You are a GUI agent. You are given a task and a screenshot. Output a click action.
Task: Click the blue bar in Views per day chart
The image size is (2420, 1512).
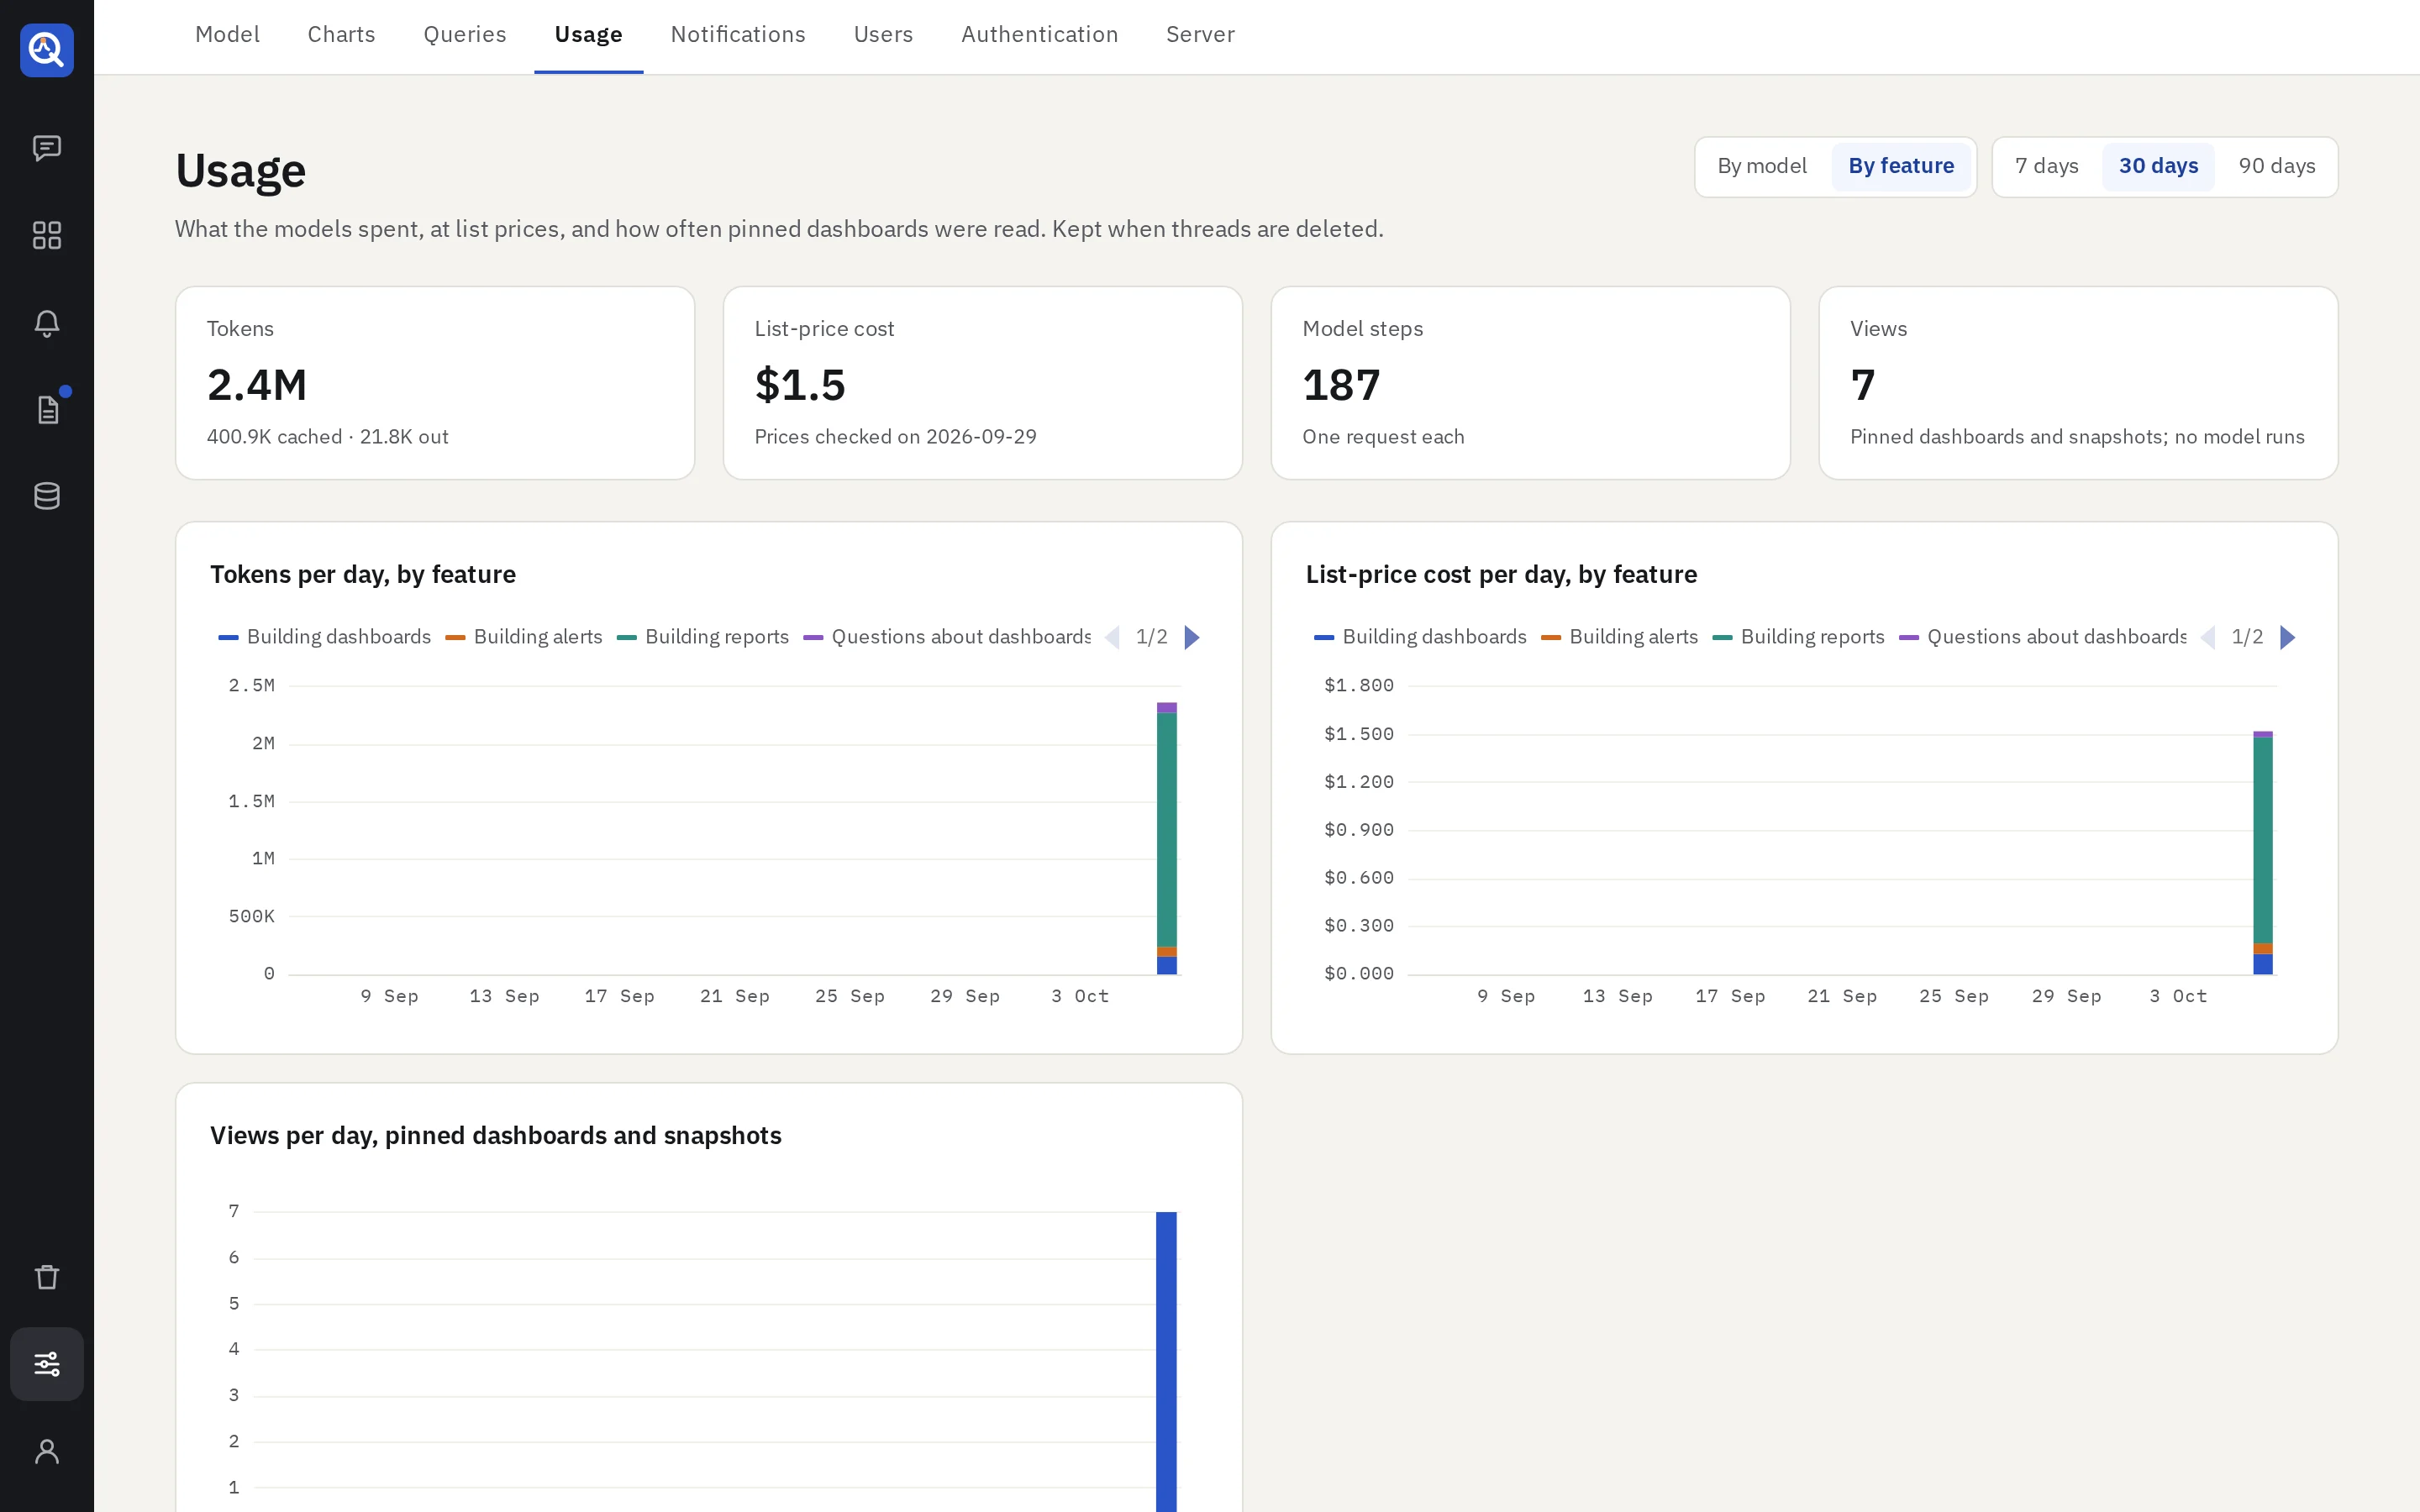pyautogui.click(x=1166, y=1361)
